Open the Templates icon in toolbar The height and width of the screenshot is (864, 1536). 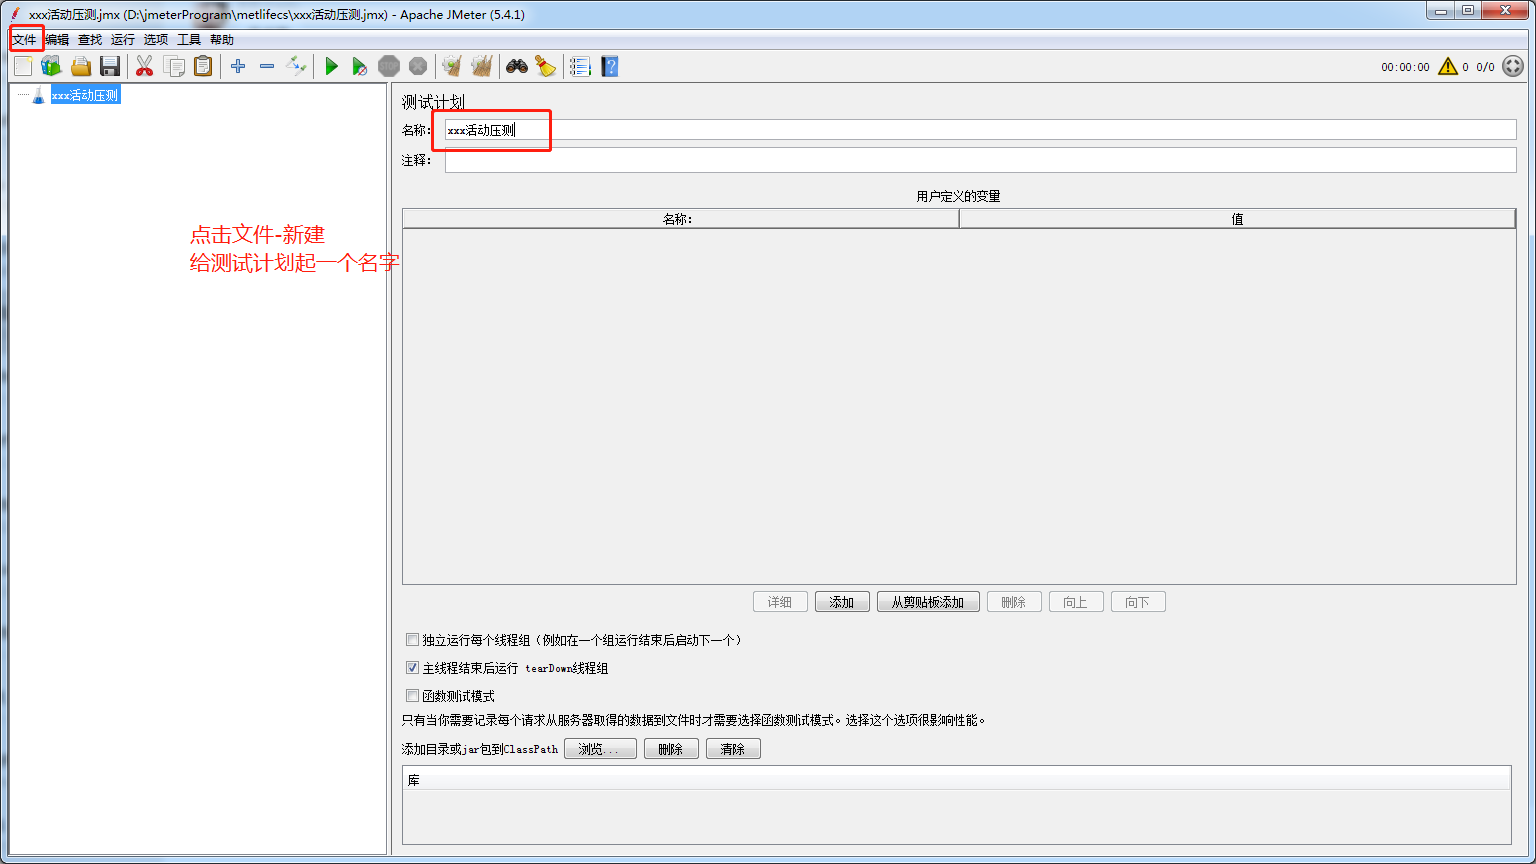click(x=51, y=66)
